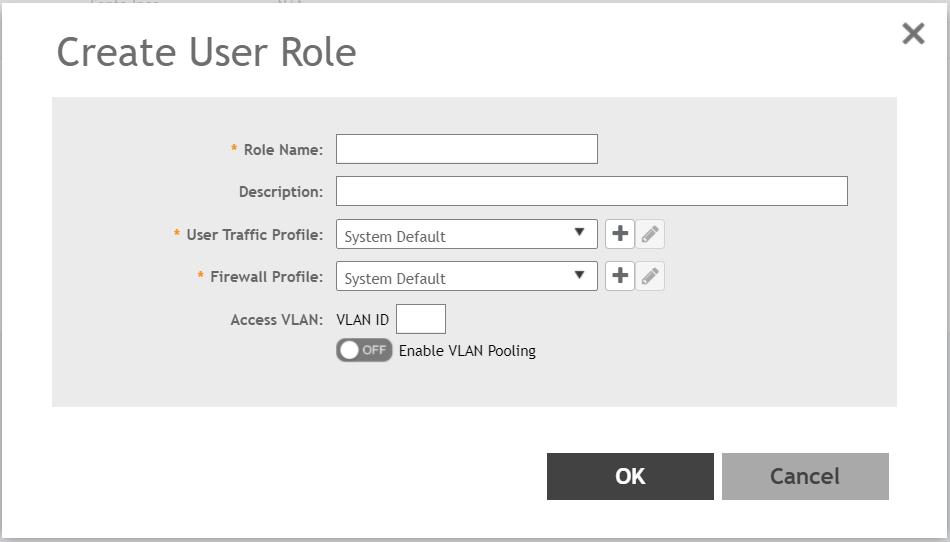Click the Description field label
The image size is (950, 542).
280,192
